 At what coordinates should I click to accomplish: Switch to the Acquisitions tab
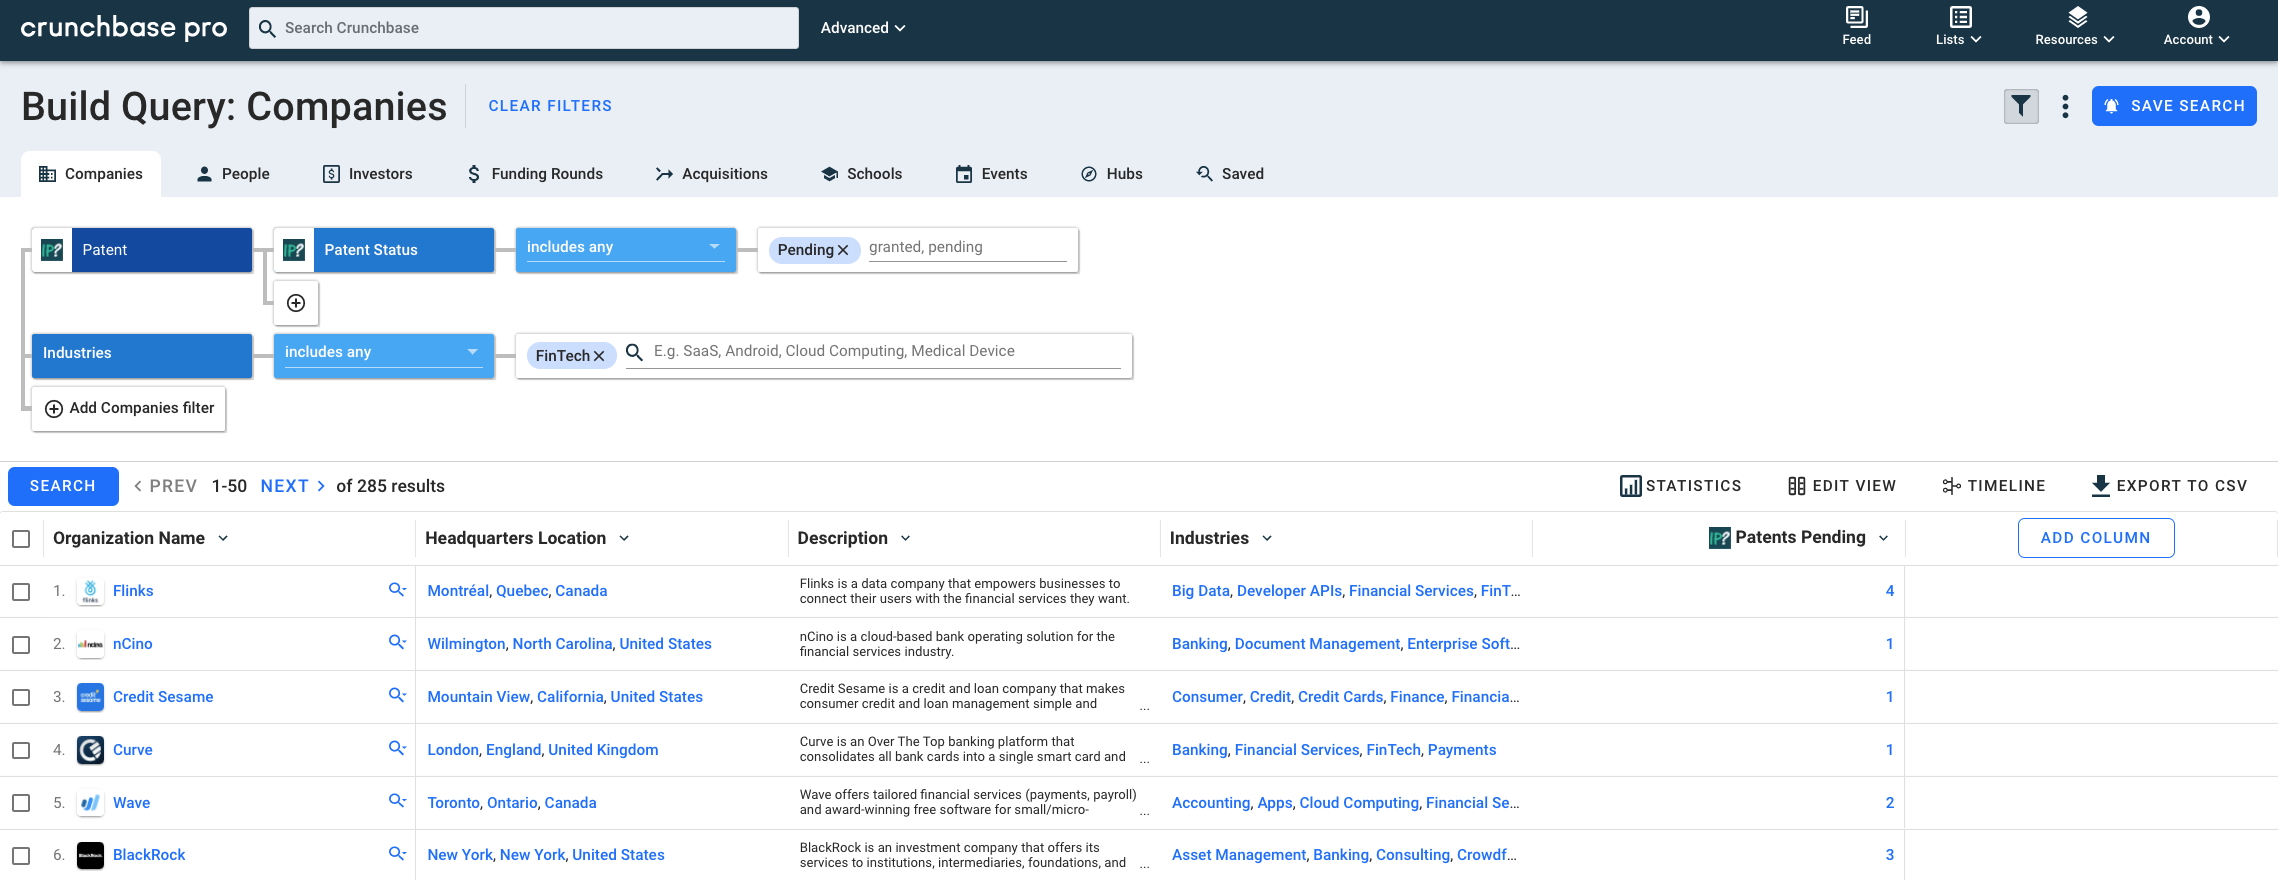(x=711, y=174)
